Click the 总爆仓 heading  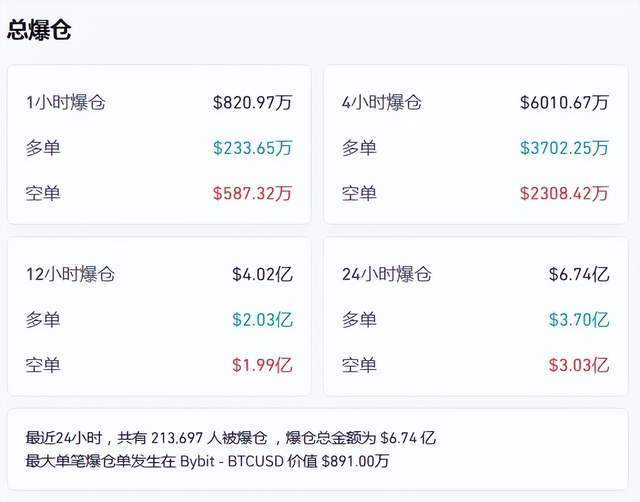point(40,29)
